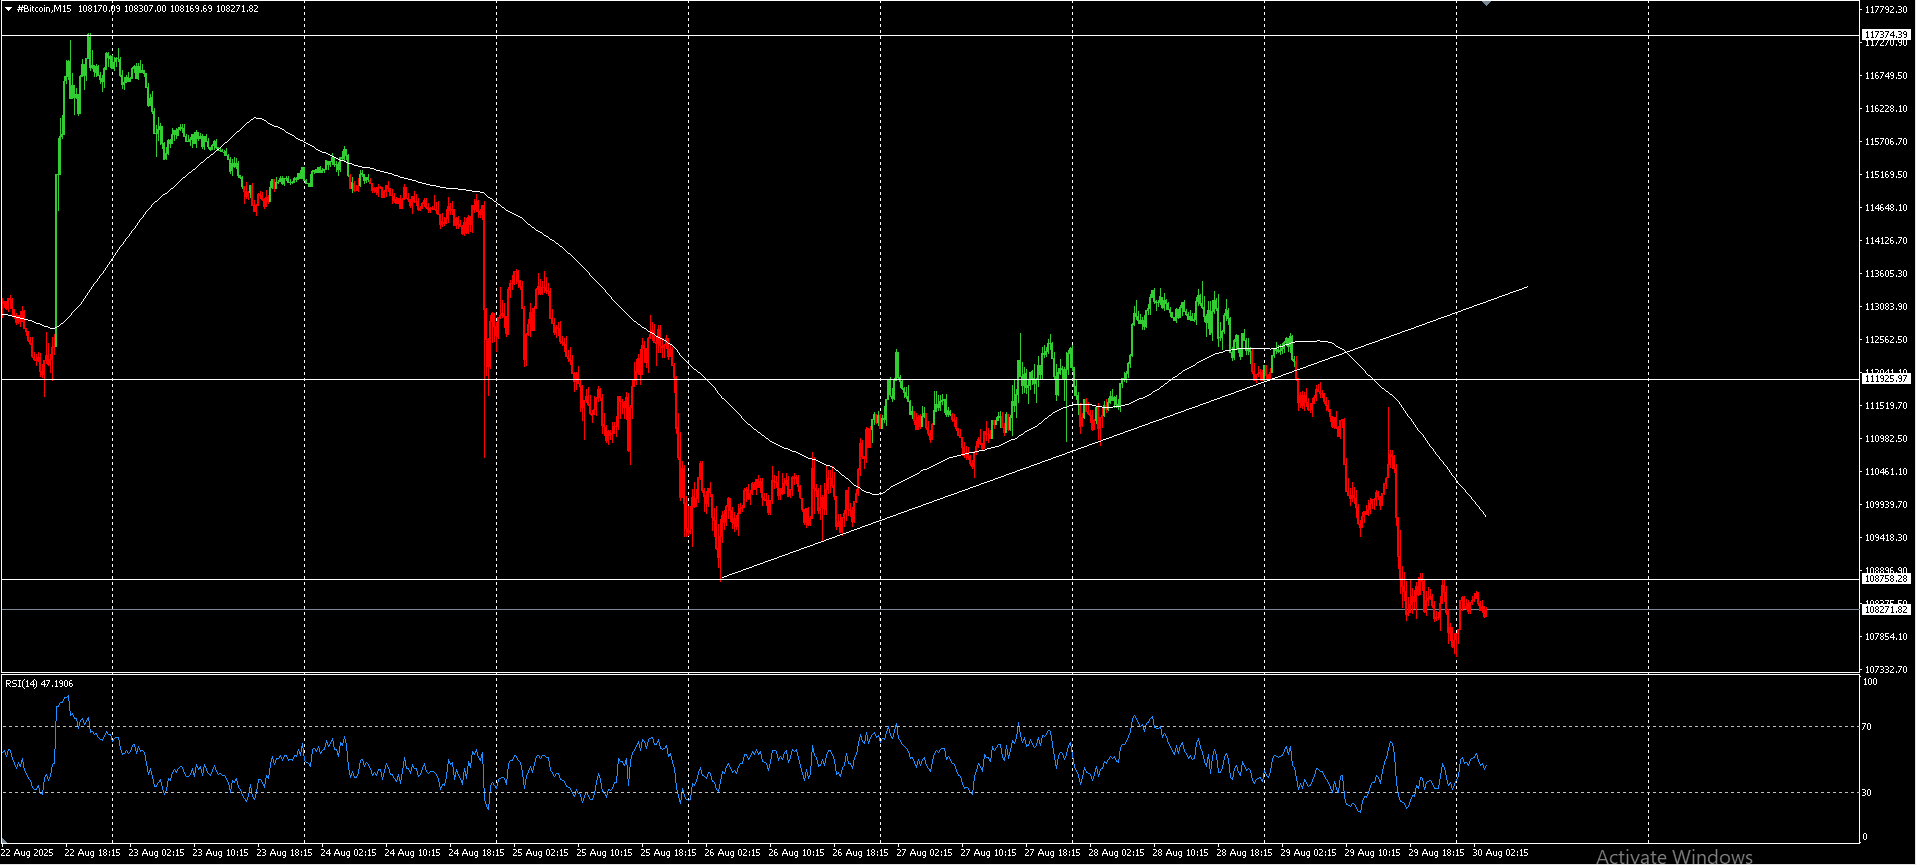Click the 27 Aug 02:15 time label
Image resolution: width=1917 pixels, height=865 pixels.
coord(924,853)
